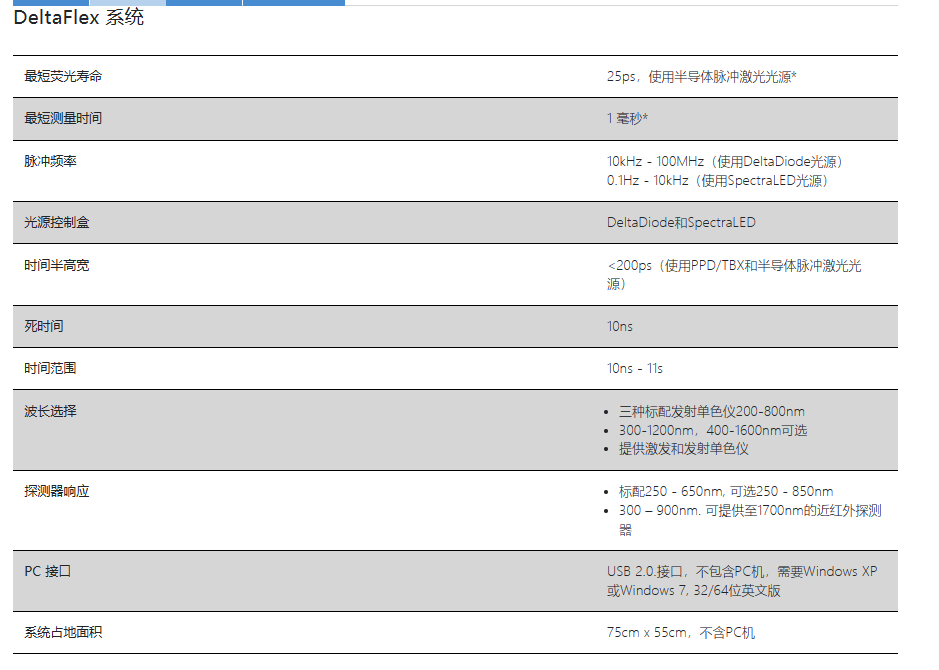Select the DeltaFlex 系统 heading
This screenshot has width=939, height=670.
tap(78, 17)
